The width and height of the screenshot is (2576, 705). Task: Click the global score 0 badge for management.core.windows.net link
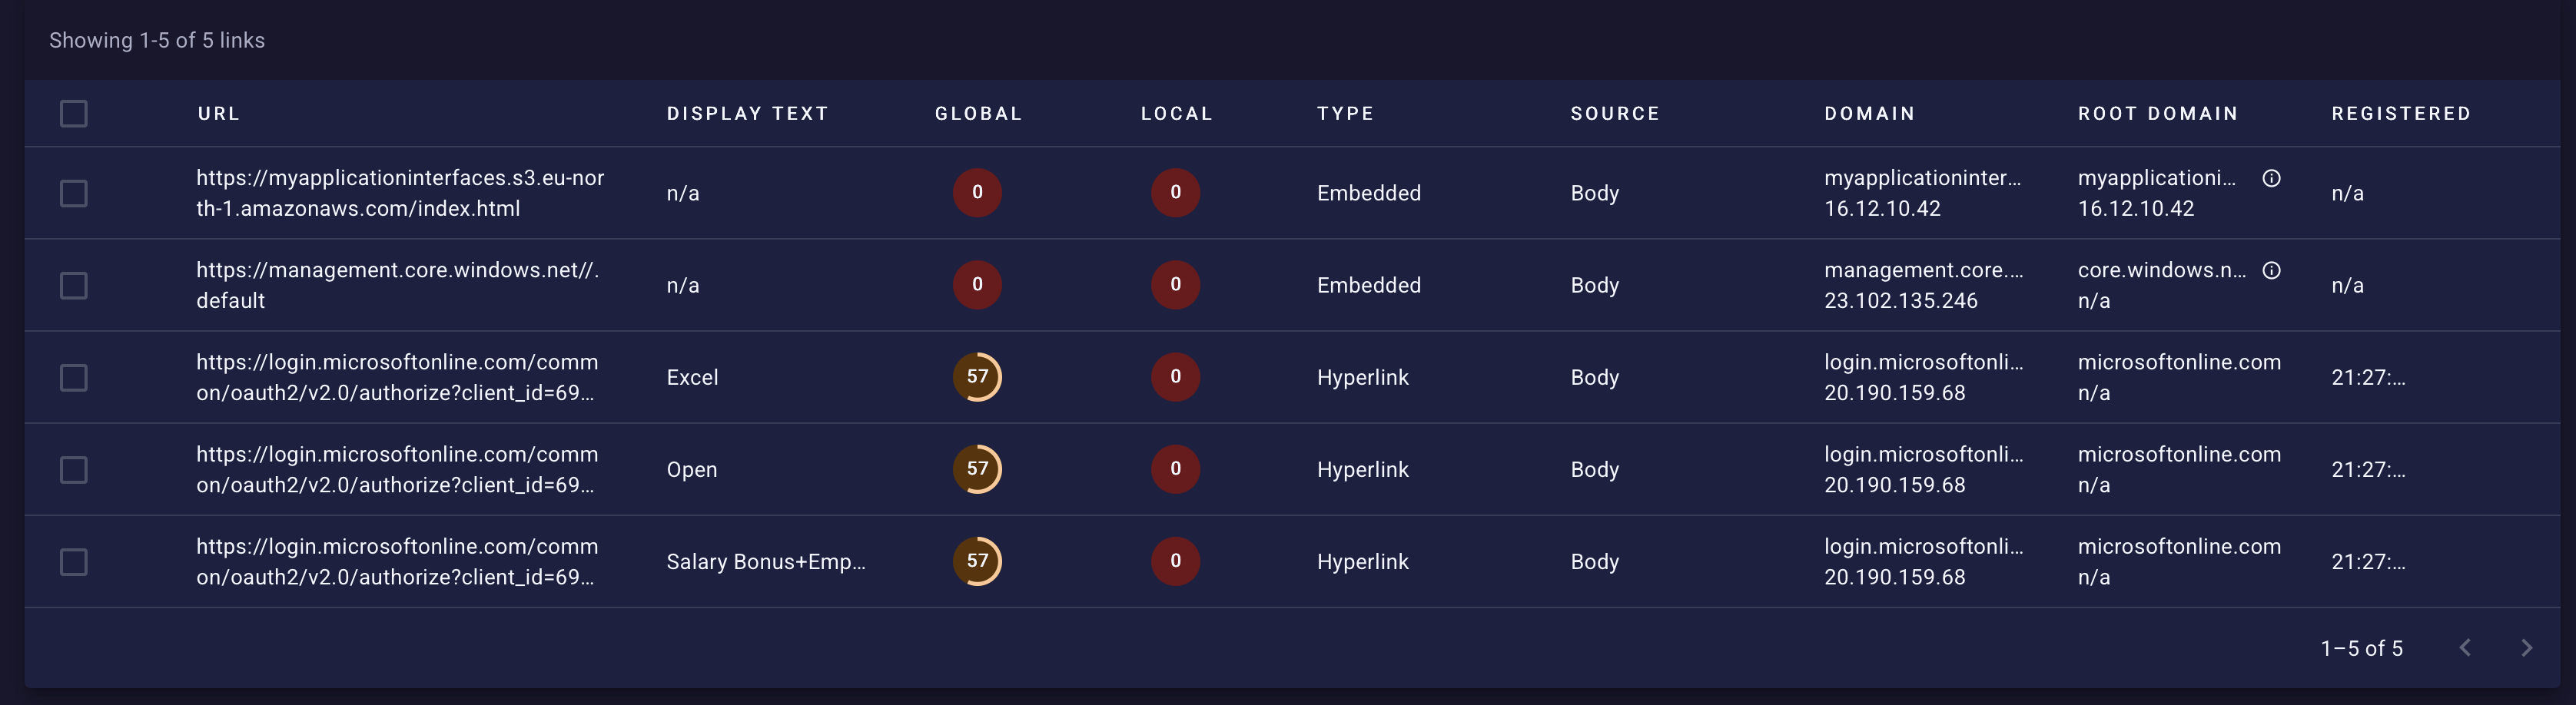tap(977, 284)
